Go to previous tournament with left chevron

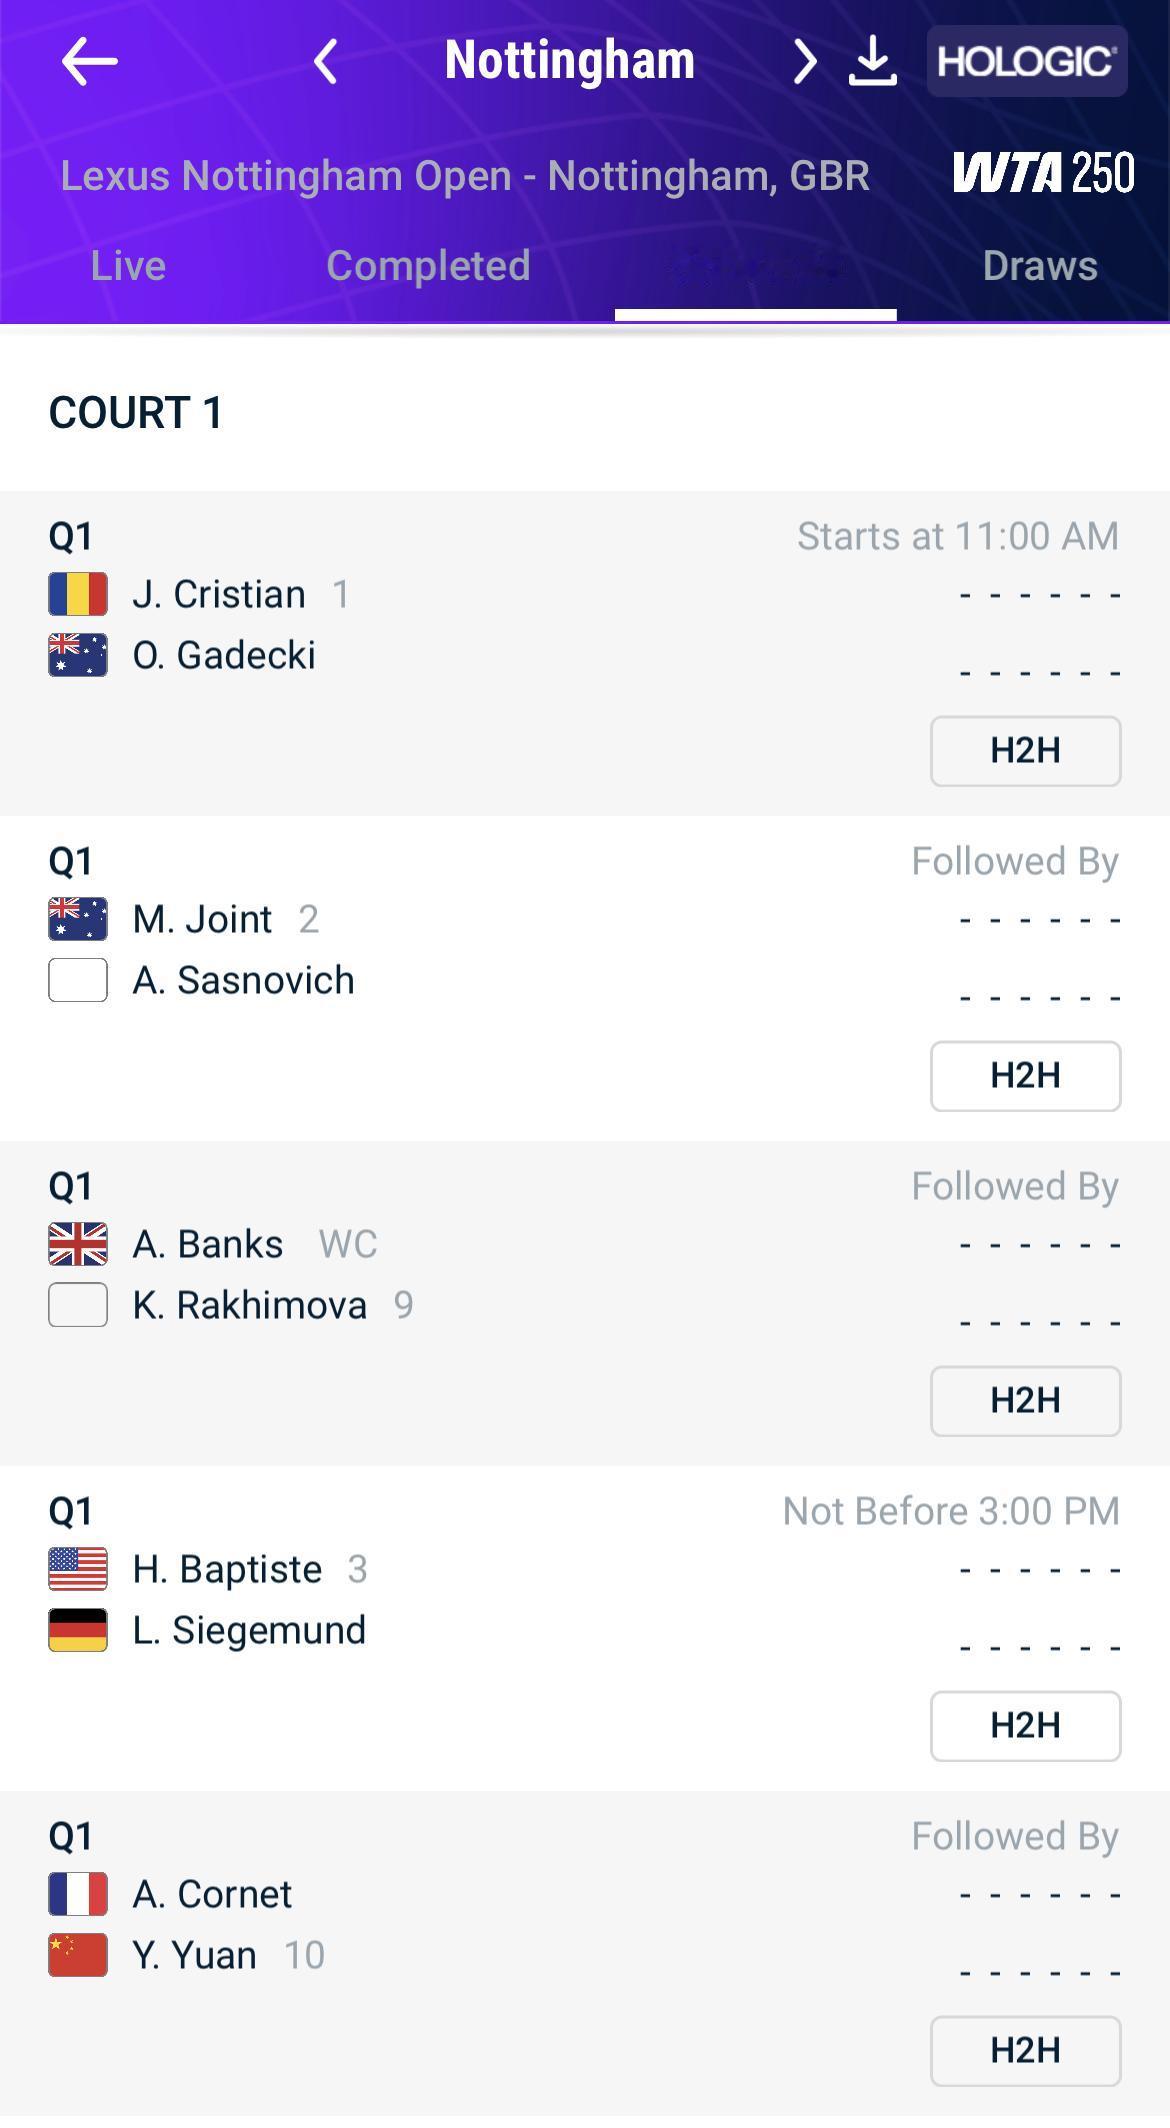click(325, 62)
